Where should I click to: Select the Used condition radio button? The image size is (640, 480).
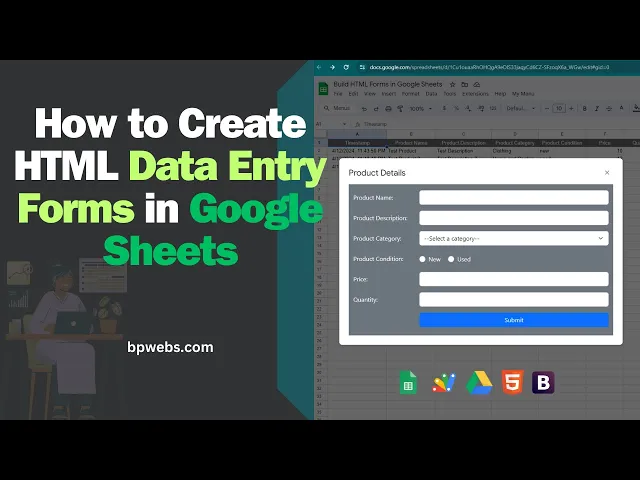click(451, 259)
